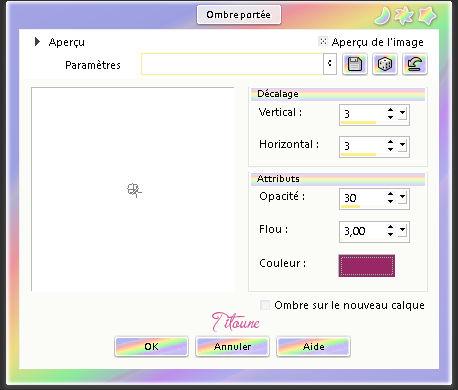
Task: Confirm with the OK button
Action: (x=151, y=347)
